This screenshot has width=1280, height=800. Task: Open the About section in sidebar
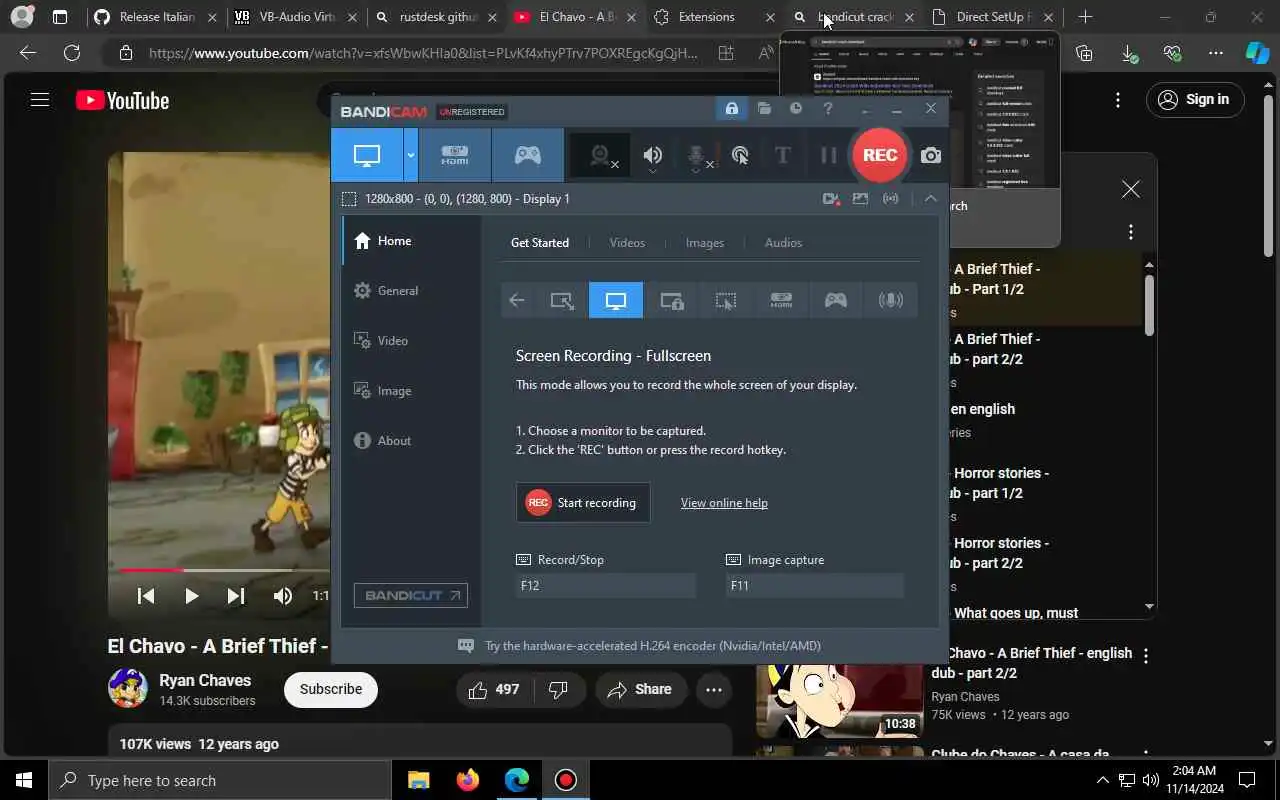pyautogui.click(x=411, y=441)
